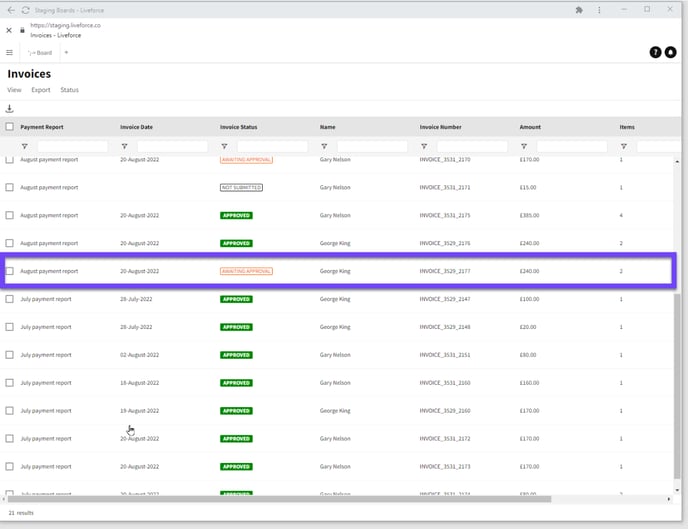Click APPROVED badge on INVOICE_3531_2175 row
This screenshot has width=688, height=529.
click(x=236, y=215)
